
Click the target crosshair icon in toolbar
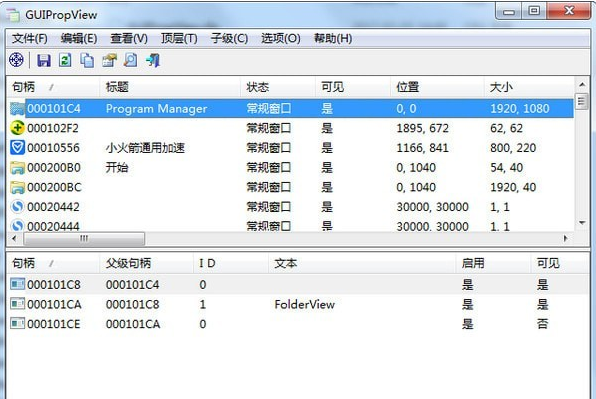point(16,60)
